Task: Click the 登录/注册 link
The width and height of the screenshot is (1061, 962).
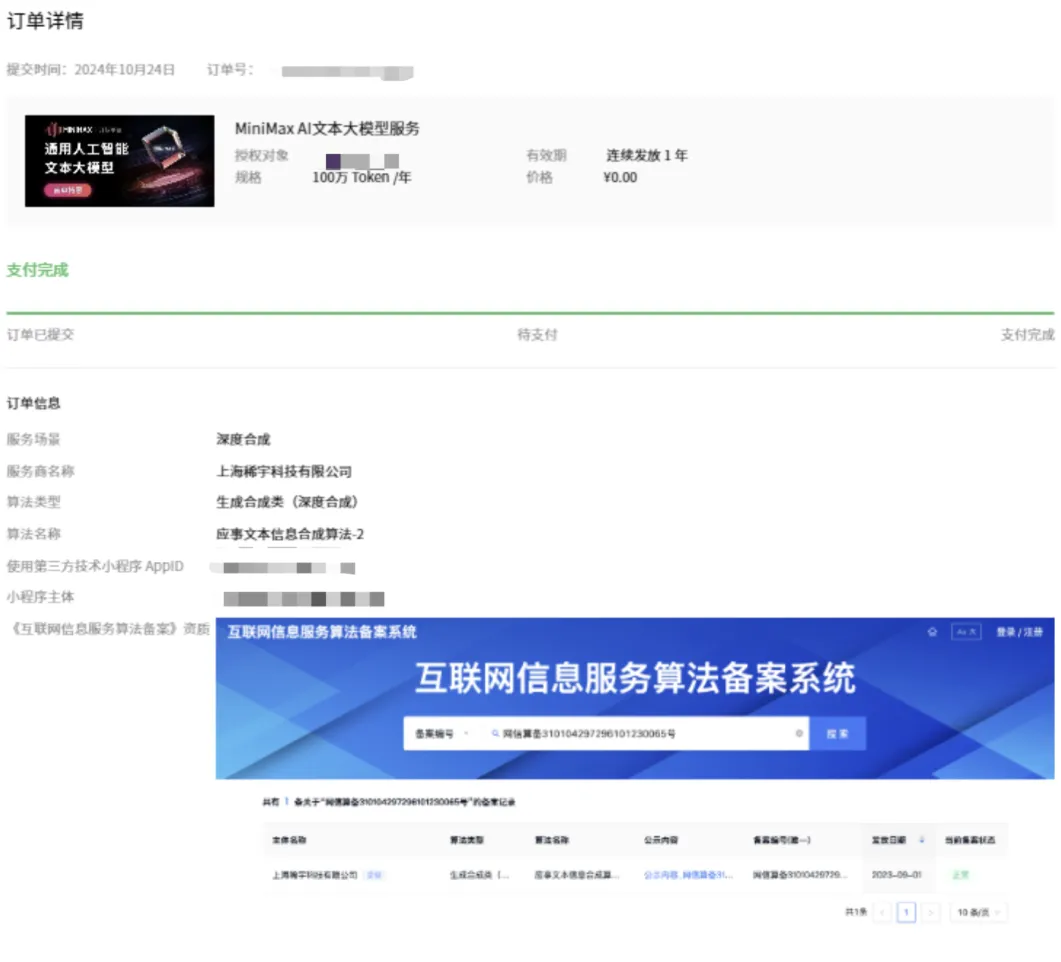Action: point(1019,632)
